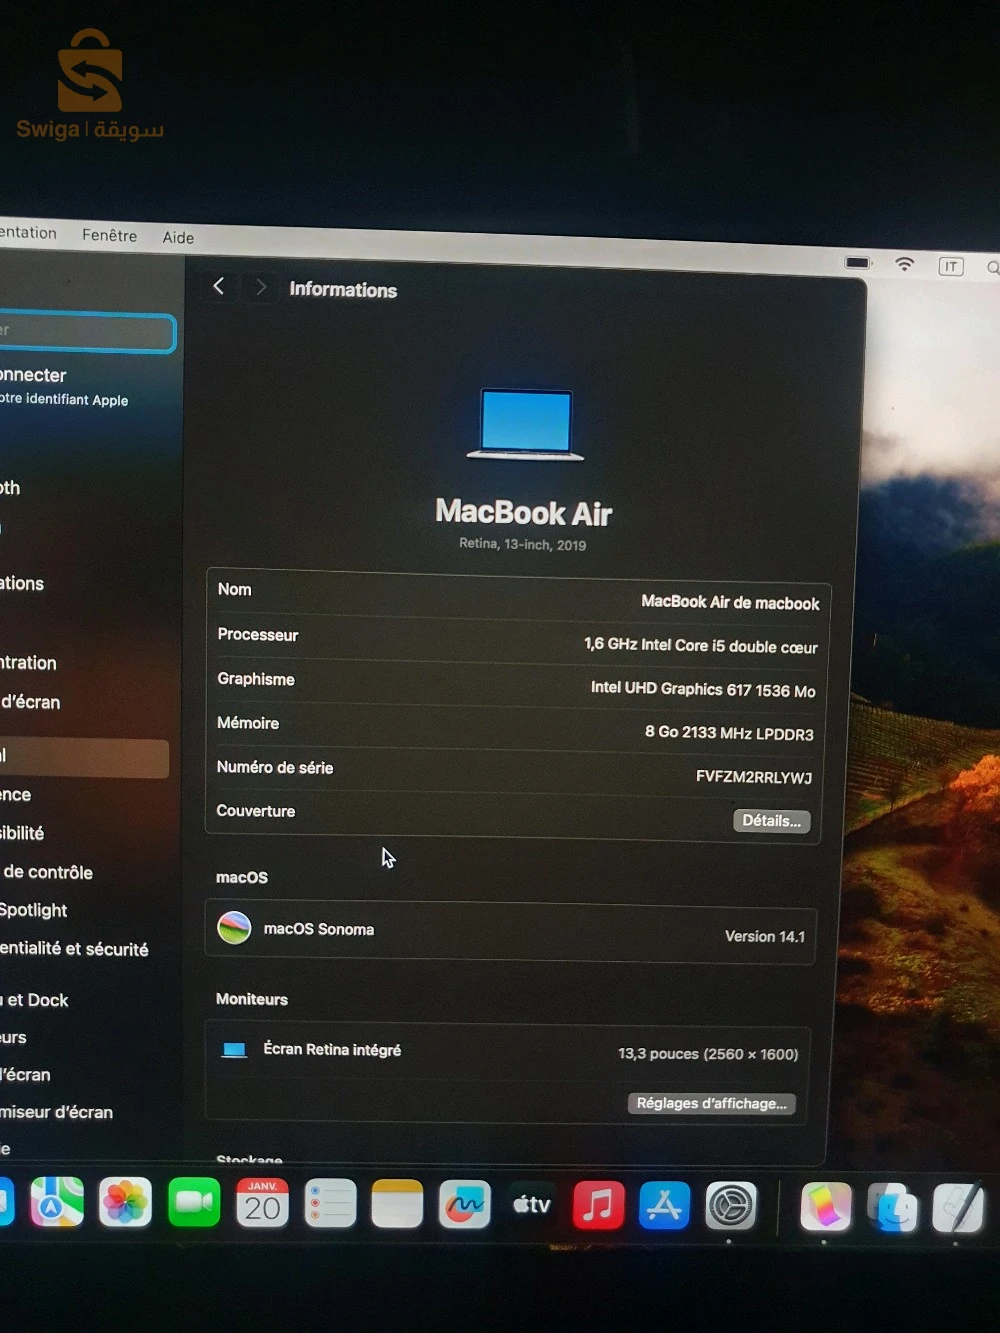The width and height of the screenshot is (1000, 1333).
Task: Click the Couverture row label
Action: (256, 811)
